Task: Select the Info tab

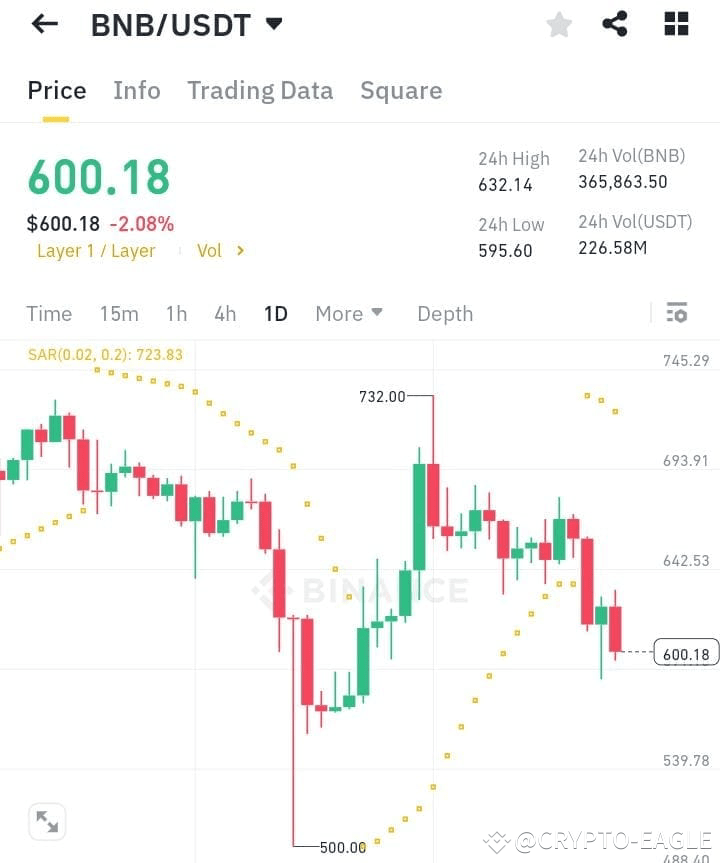Action: [x=137, y=90]
